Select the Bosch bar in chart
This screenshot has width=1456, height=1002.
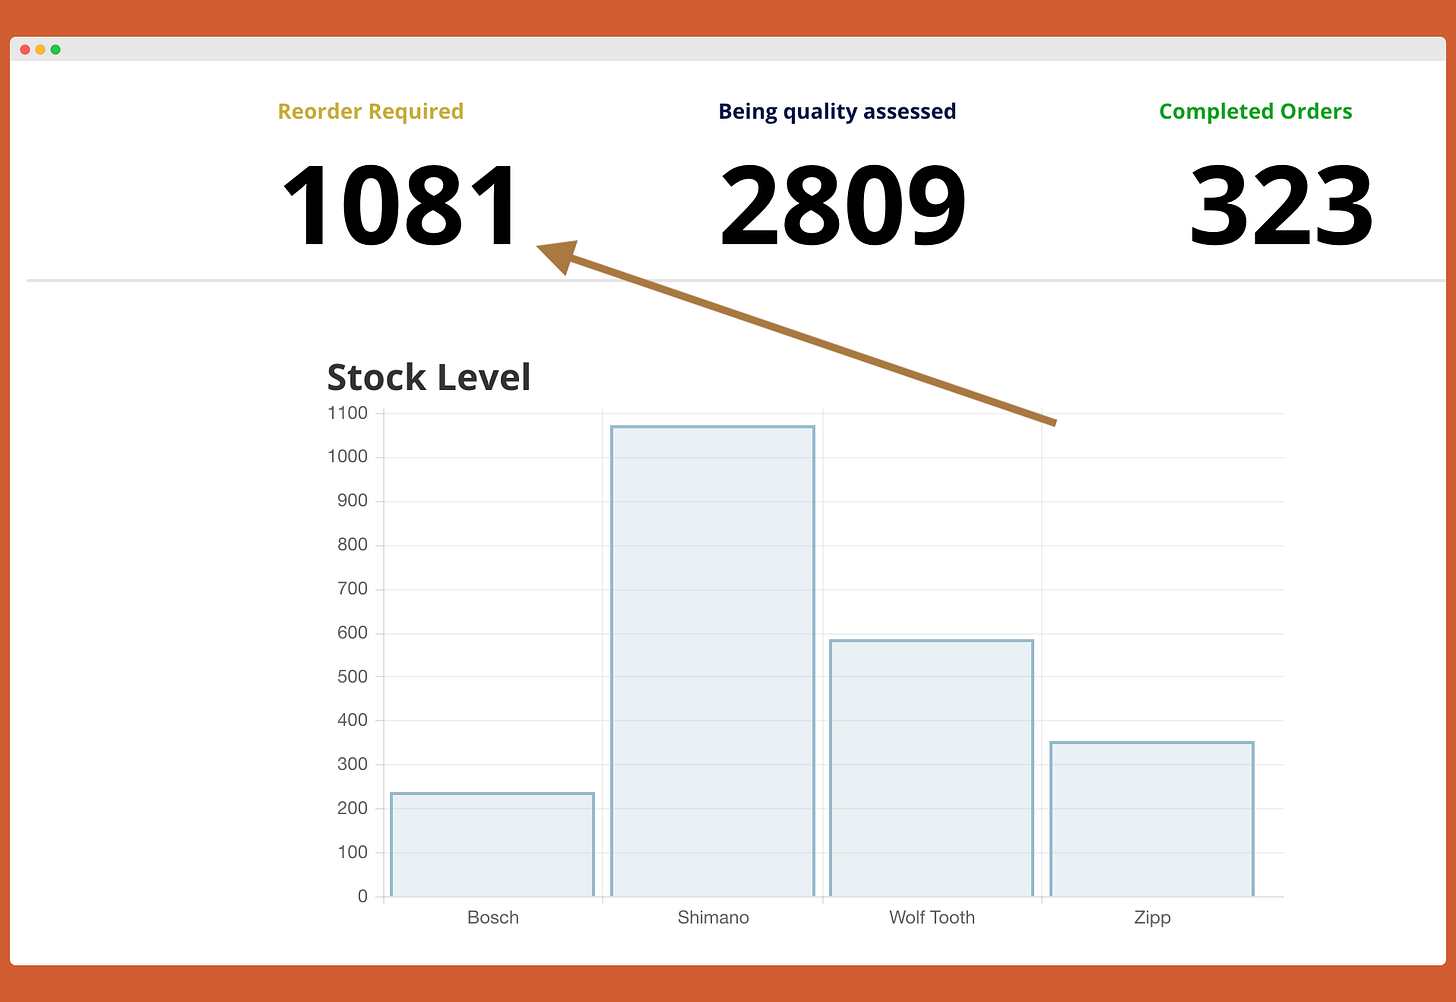pyautogui.click(x=493, y=845)
